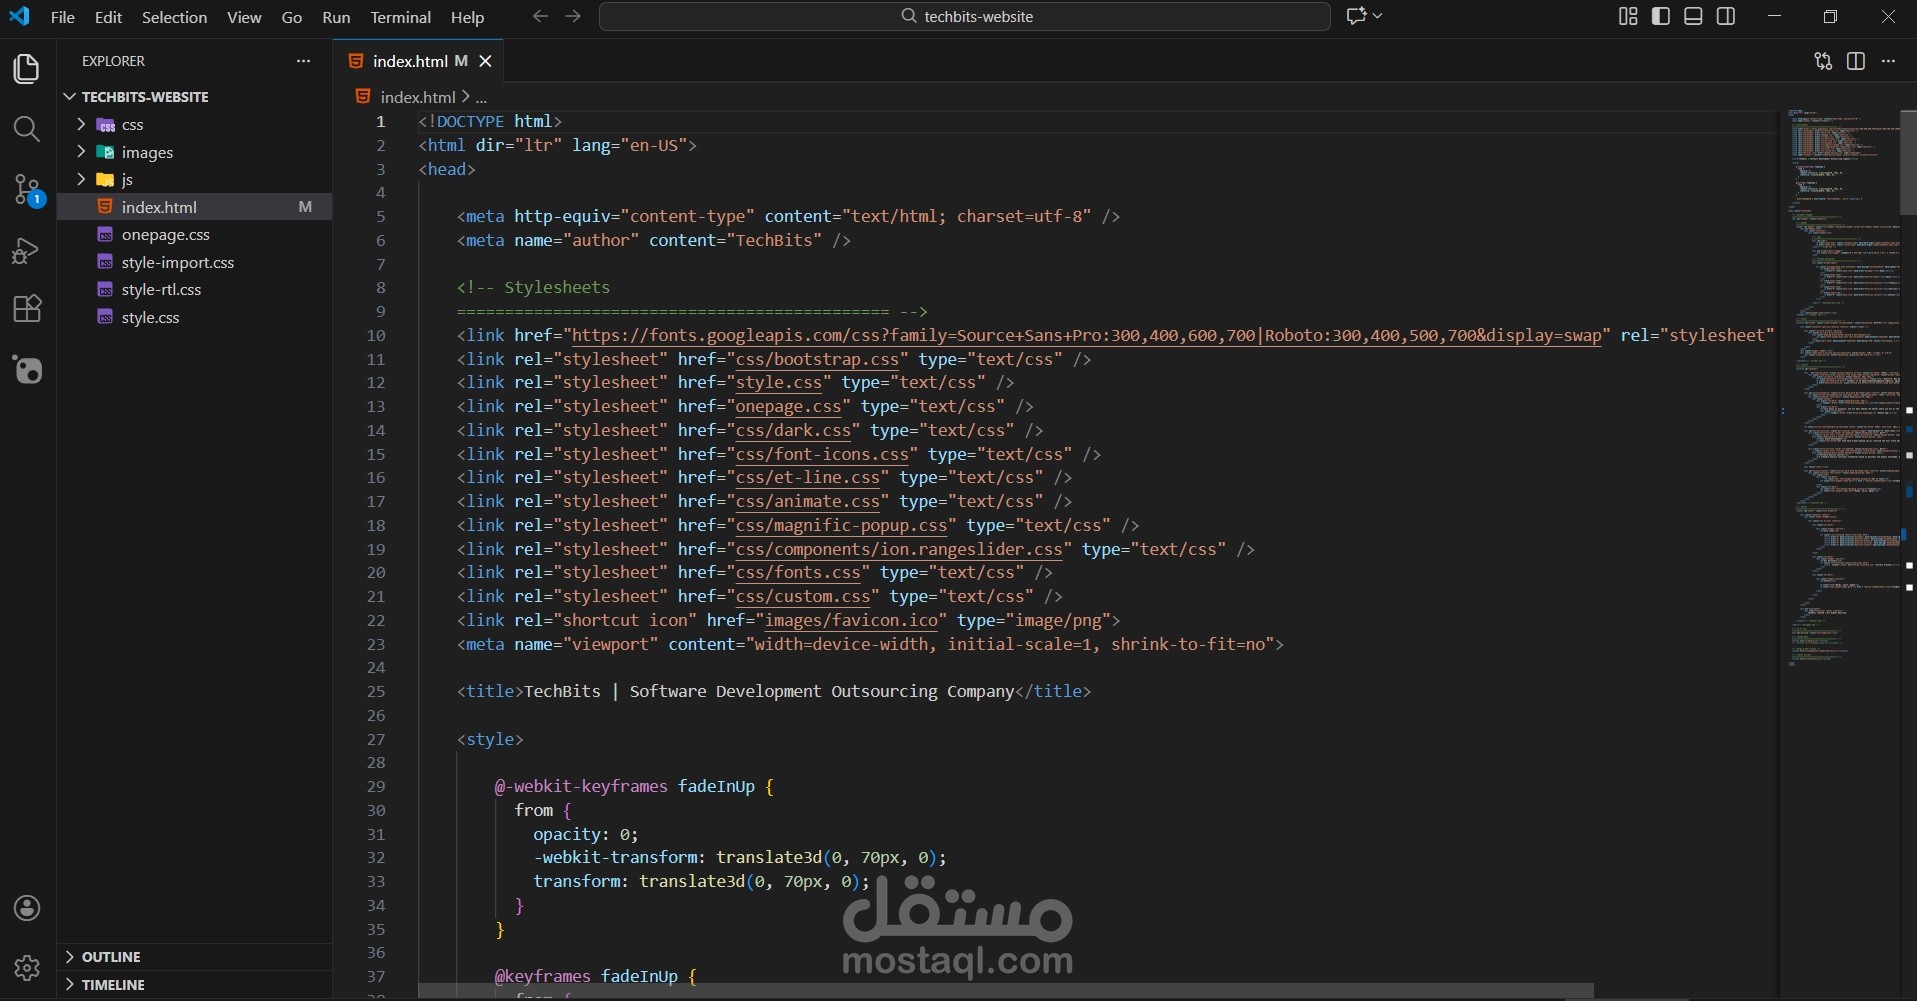Open the Extensions view
Image resolution: width=1917 pixels, height=1001 pixels.
click(x=27, y=309)
